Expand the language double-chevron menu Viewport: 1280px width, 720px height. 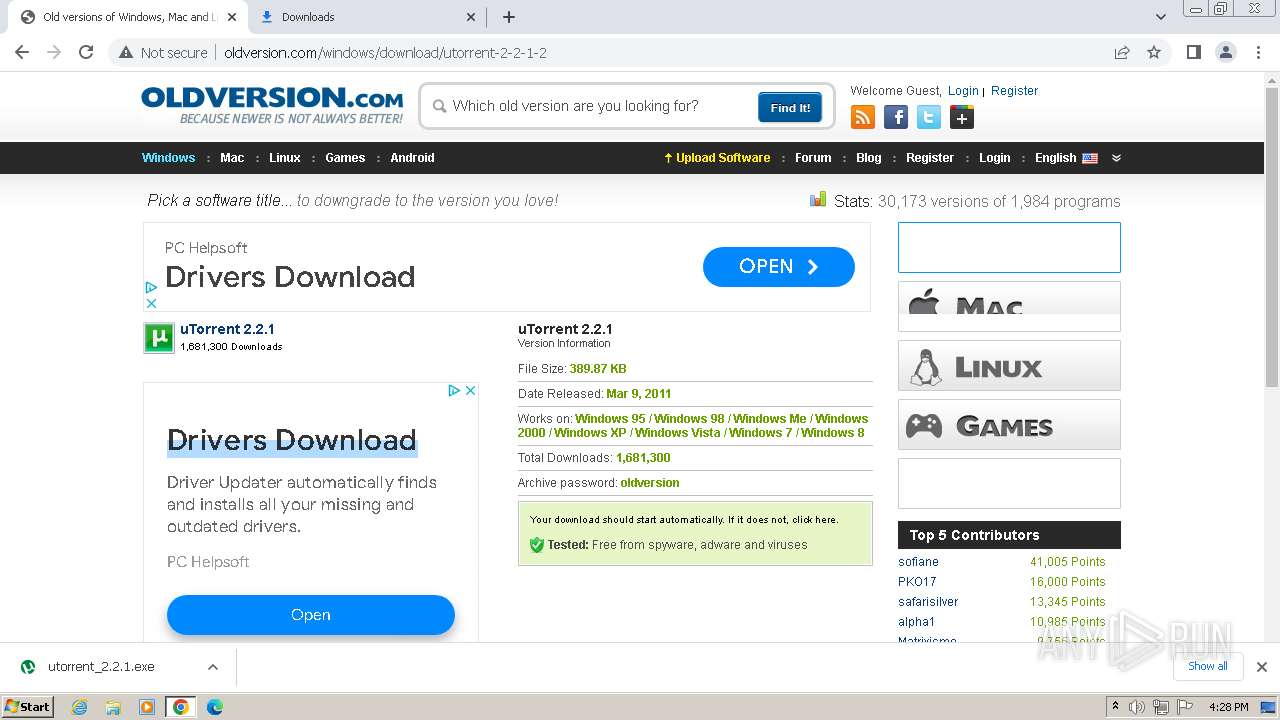[1117, 158]
